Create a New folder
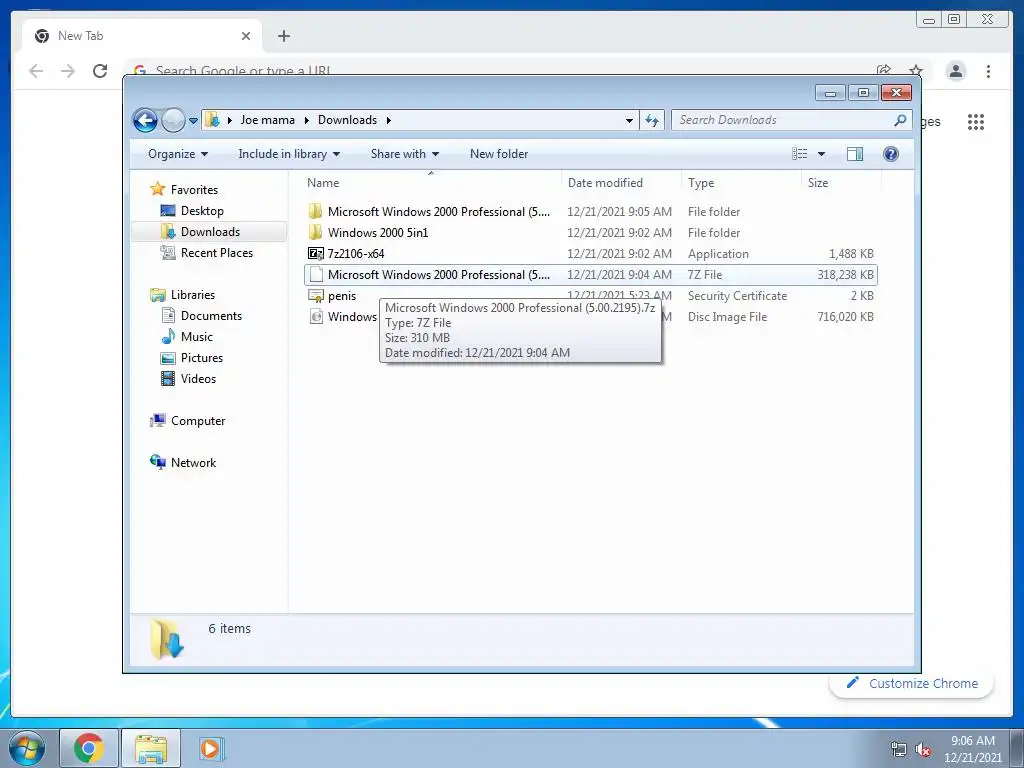Image resolution: width=1024 pixels, height=768 pixels. pyautogui.click(x=499, y=154)
